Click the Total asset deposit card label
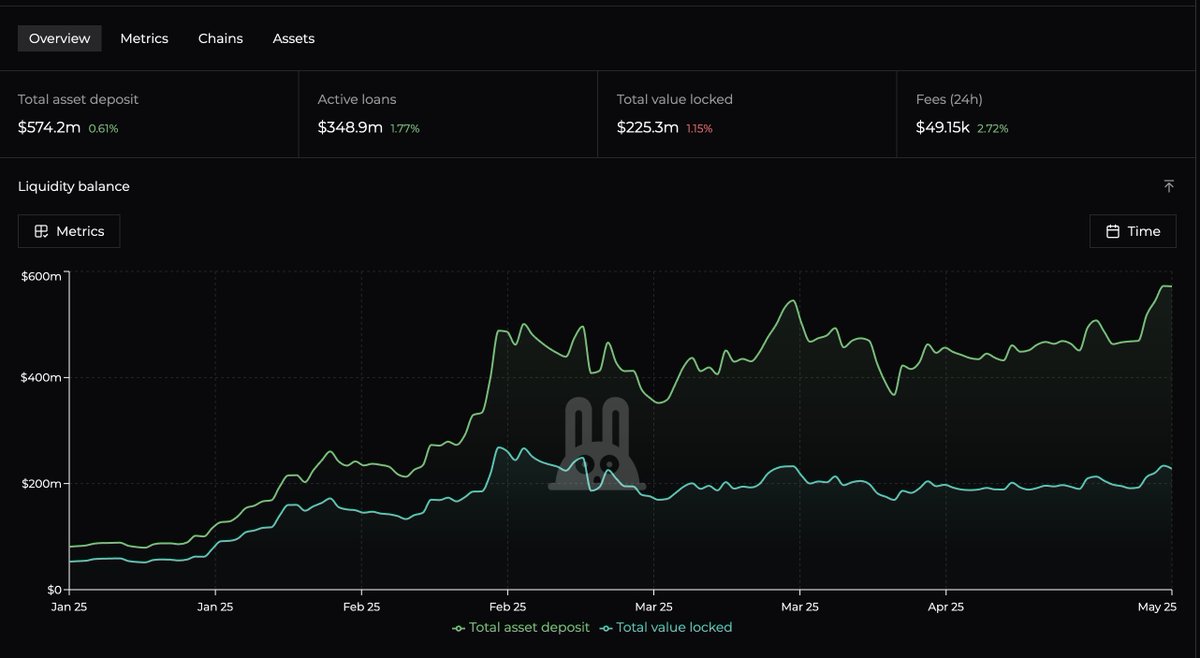Viewport: 1200px width, 658px height. pos(78,99)
